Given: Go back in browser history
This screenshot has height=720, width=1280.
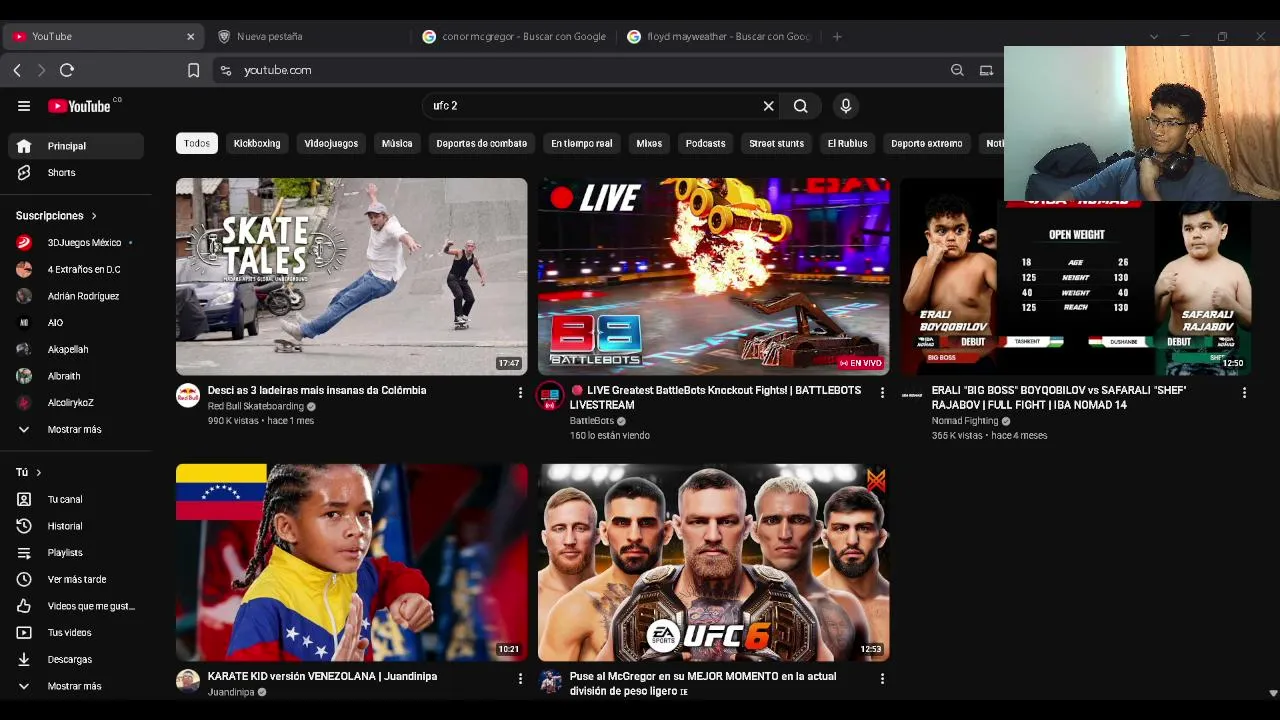Looking at the screenshot, I should point(17,70).
